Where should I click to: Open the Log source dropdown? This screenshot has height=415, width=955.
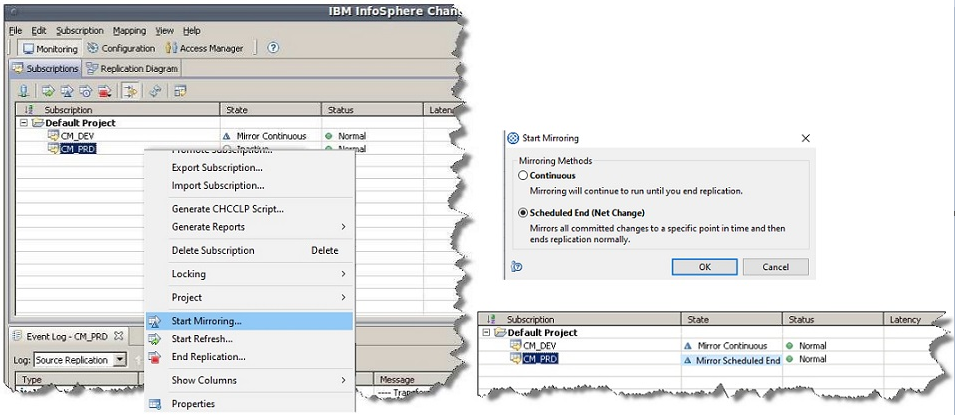click(119, 360)
